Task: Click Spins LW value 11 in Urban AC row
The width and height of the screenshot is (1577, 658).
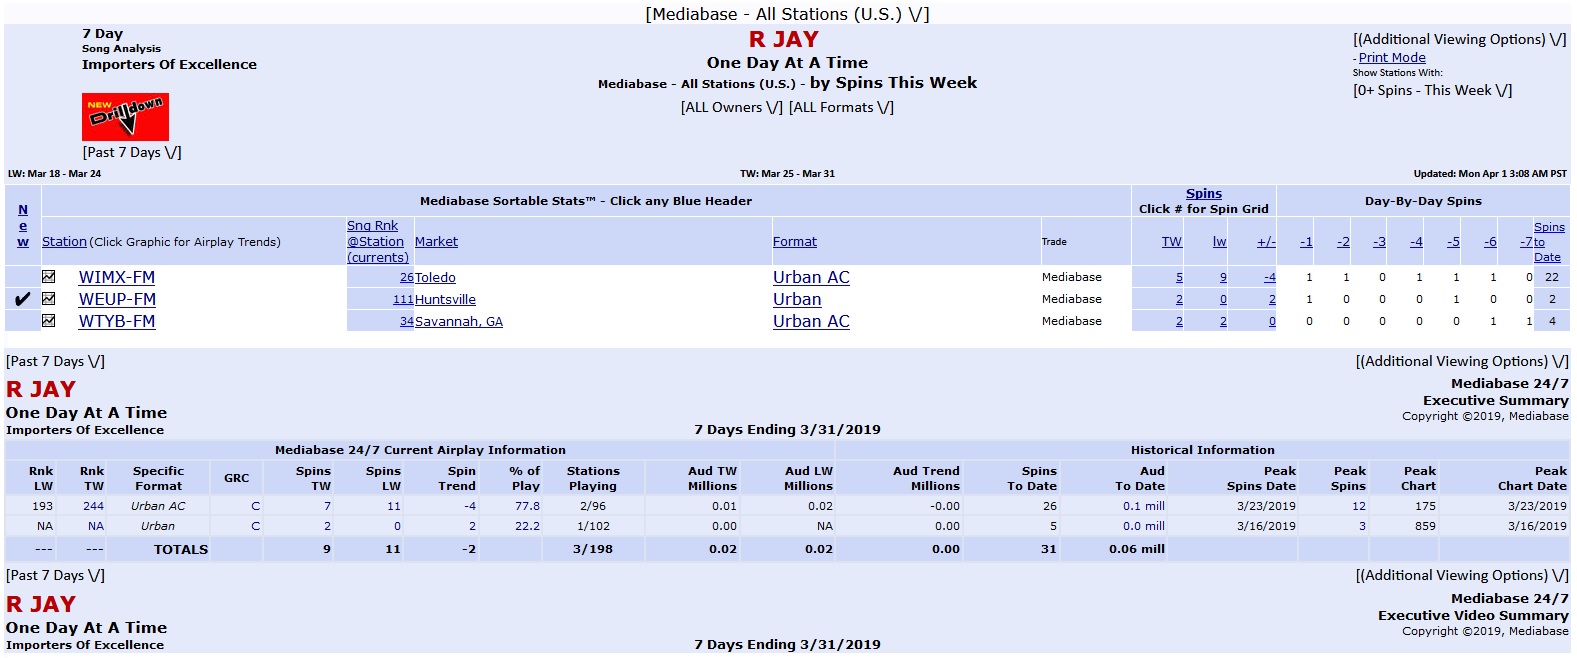Action: pos(394,506)
